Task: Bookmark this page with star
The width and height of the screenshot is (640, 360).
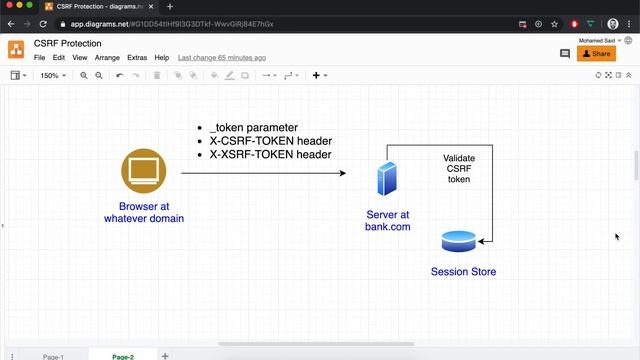Action: pyautogui.click(x=554, y=24)
